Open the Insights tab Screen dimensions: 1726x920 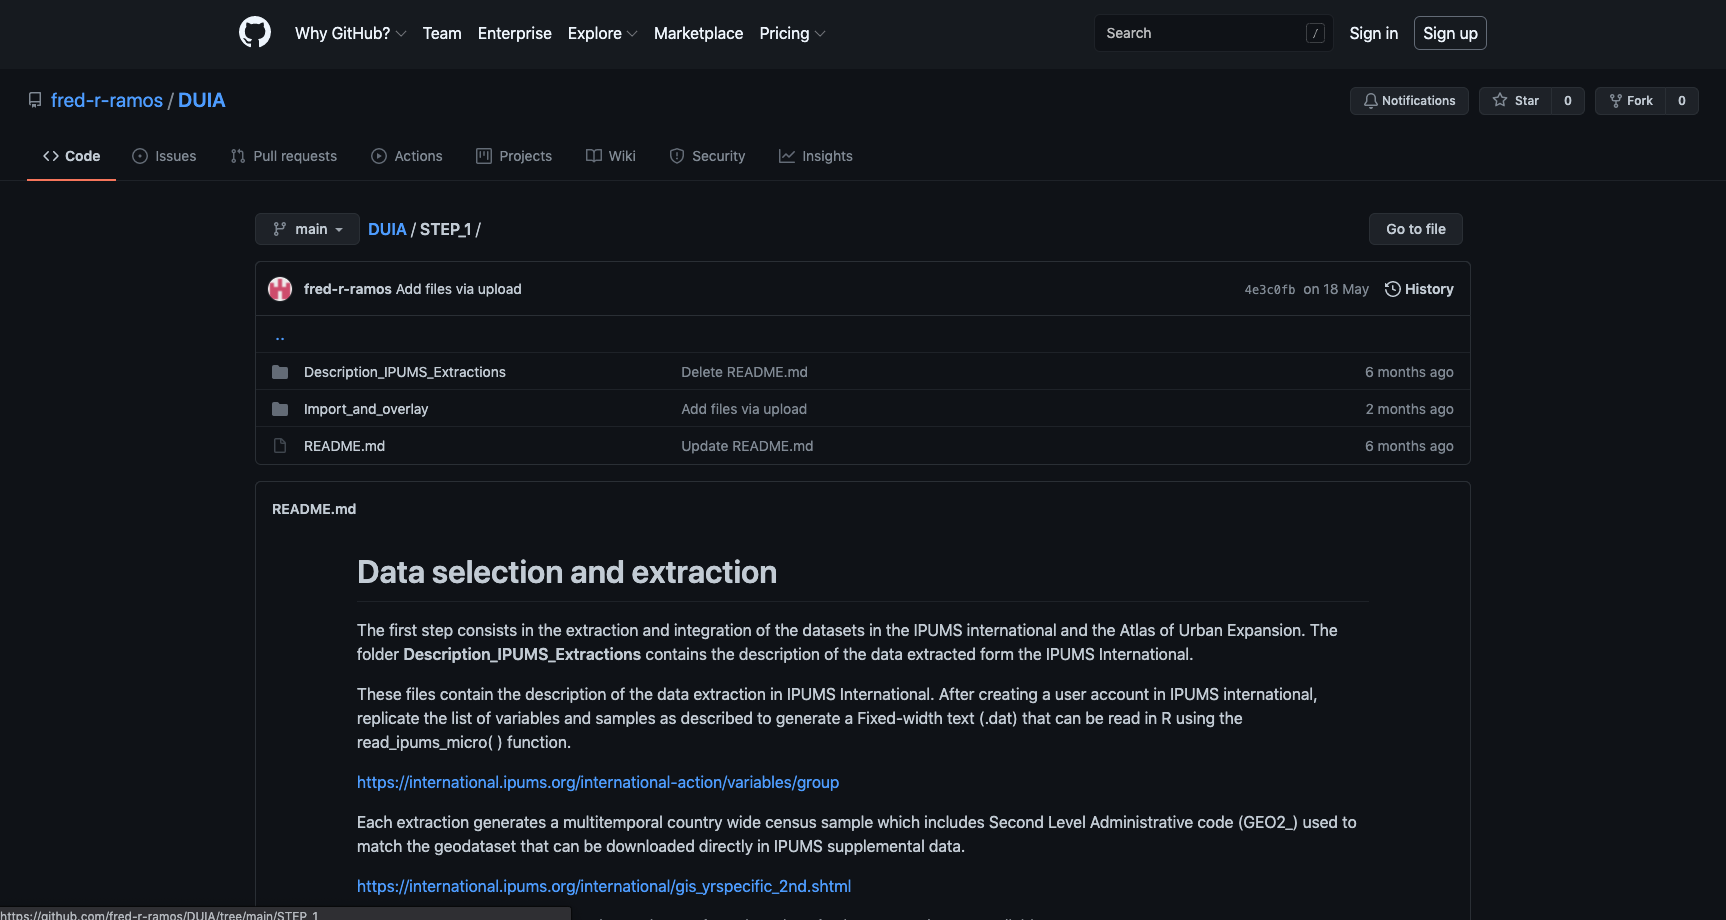point(816,156)
